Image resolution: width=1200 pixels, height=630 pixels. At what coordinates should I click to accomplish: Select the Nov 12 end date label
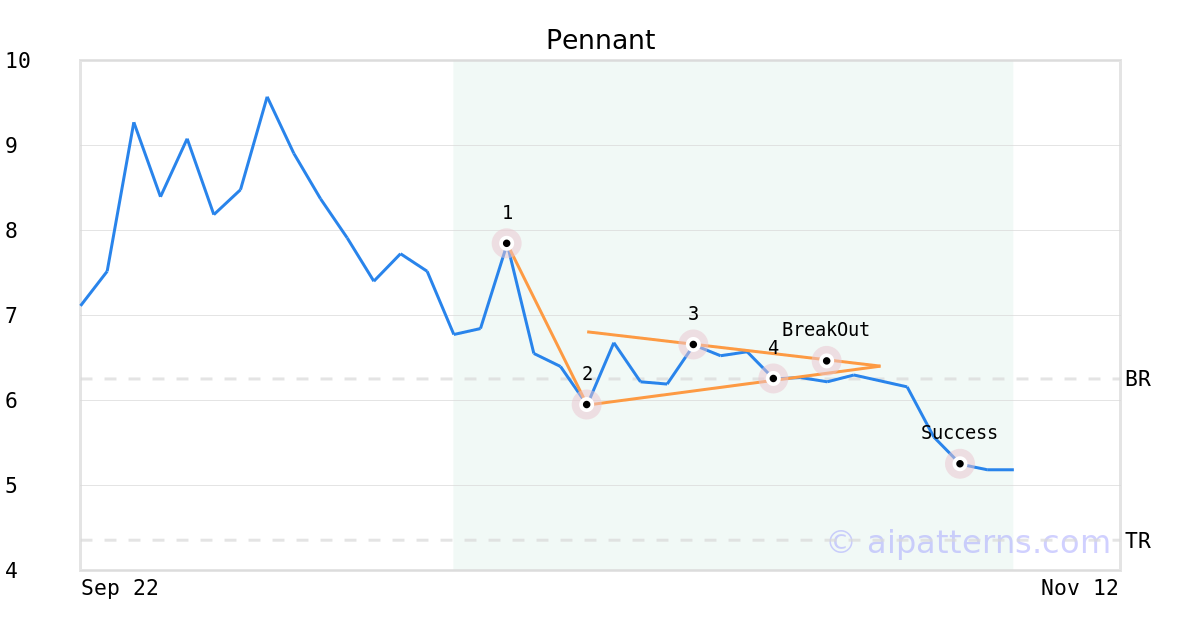[x=1079, y=588]
